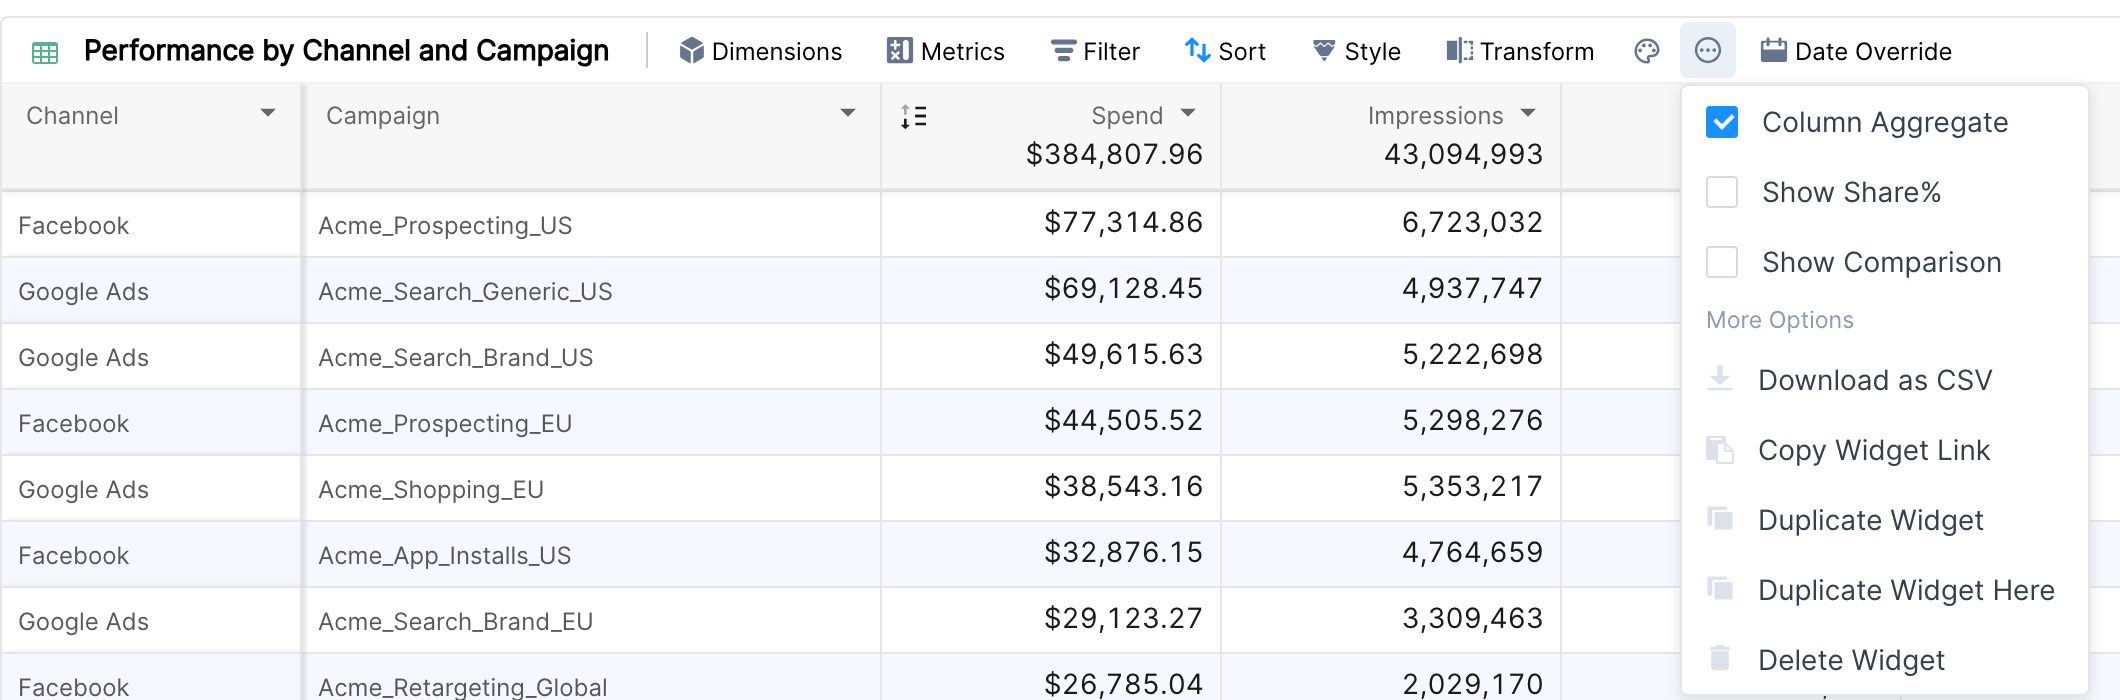
Task: Click the color palette icon
Action: tap(1647, 51)
